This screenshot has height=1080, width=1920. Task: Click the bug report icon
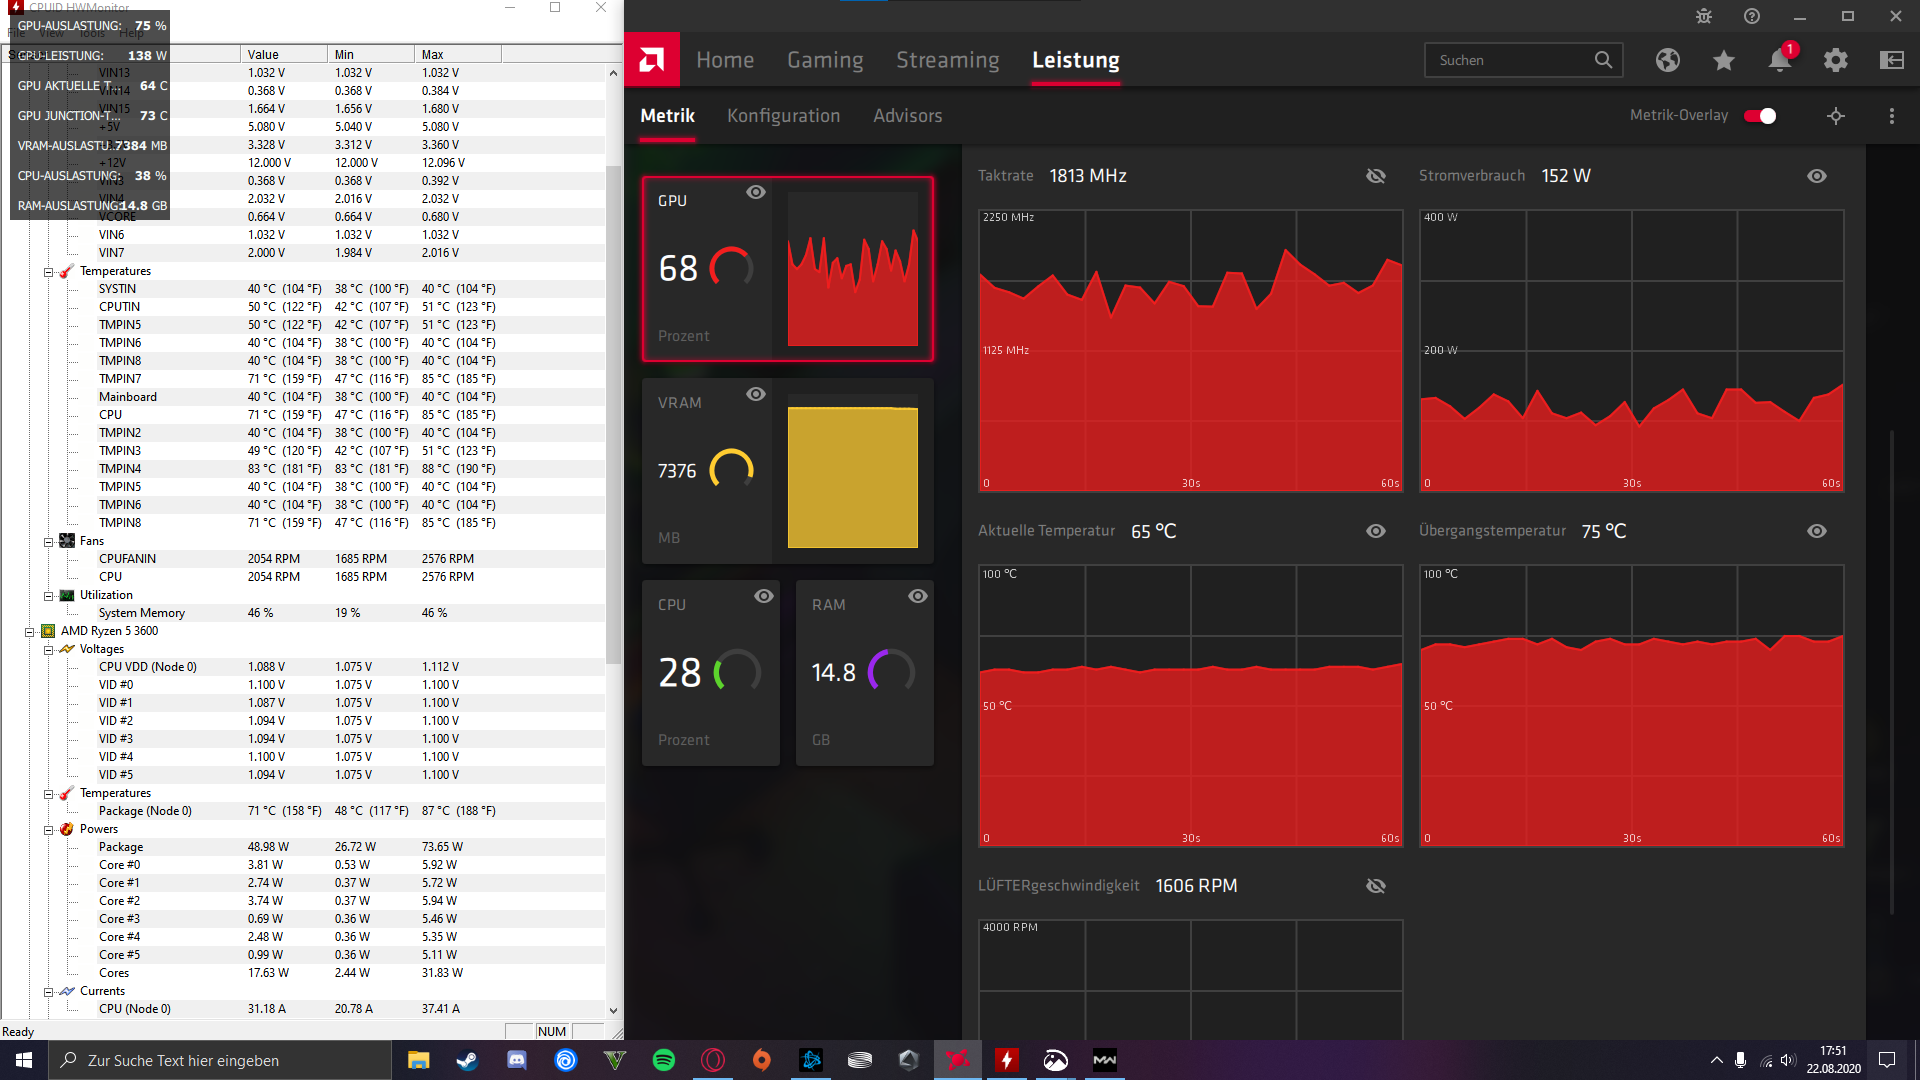pos(1704,16)
